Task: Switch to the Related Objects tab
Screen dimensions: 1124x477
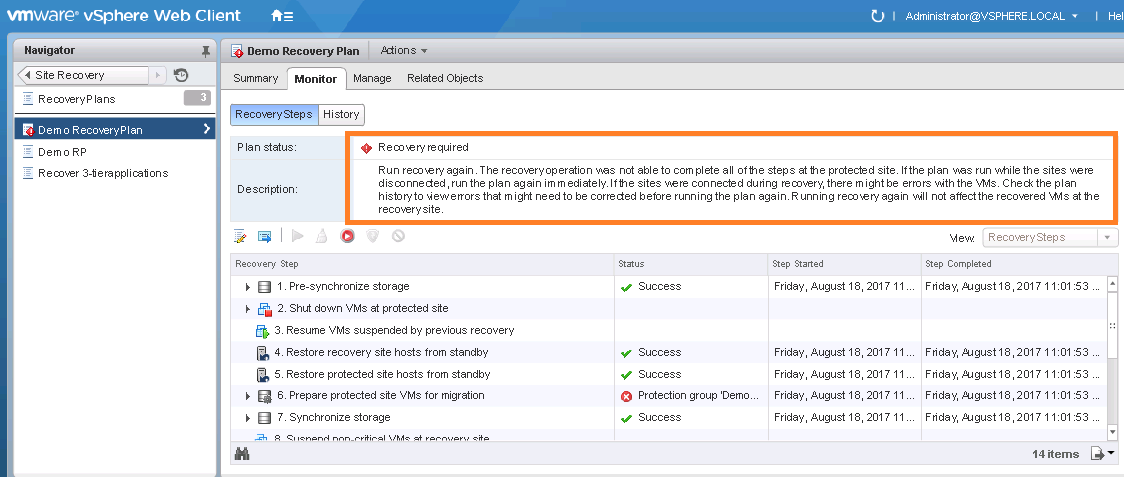Action: (x=445, y=78)
